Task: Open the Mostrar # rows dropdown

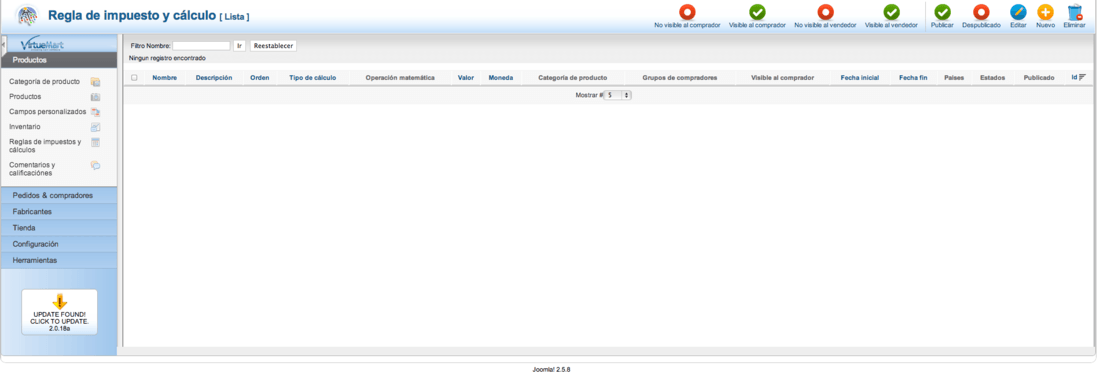Action: (617, 95)
